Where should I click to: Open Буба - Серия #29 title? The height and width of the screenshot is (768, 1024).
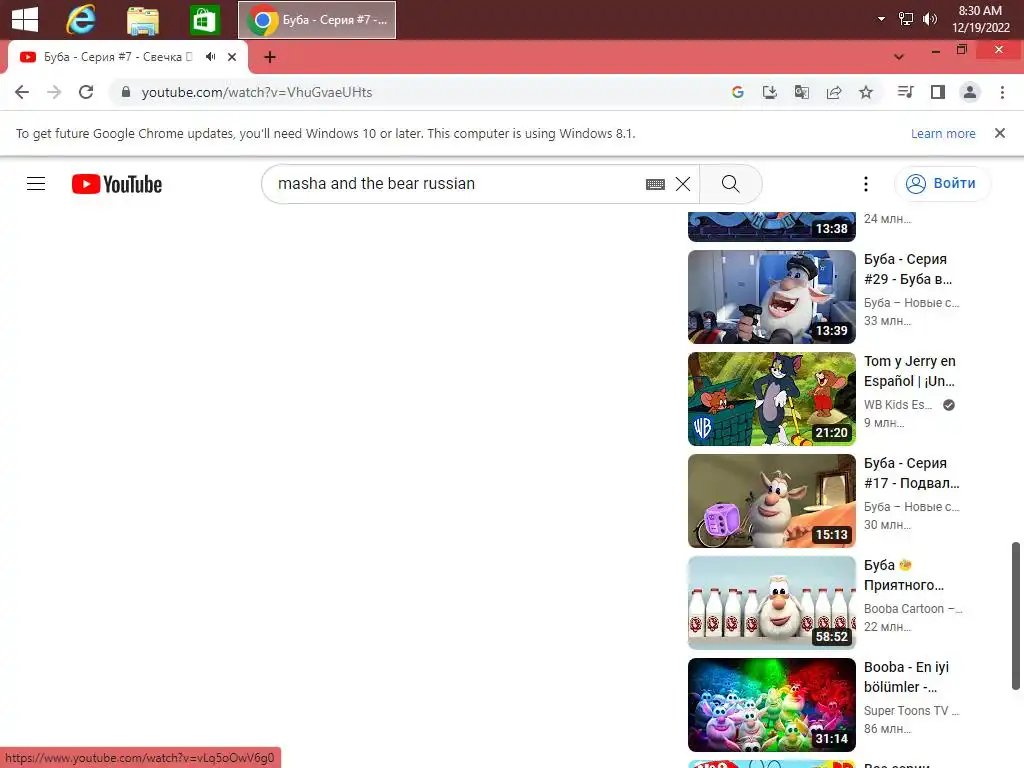908,269
